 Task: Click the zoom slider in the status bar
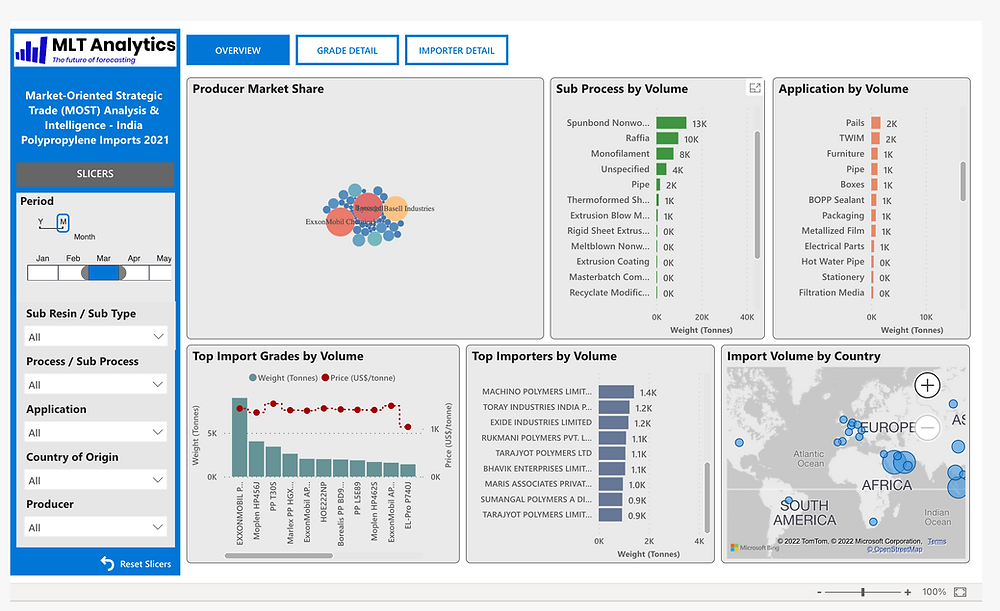(x=863, y=593)
